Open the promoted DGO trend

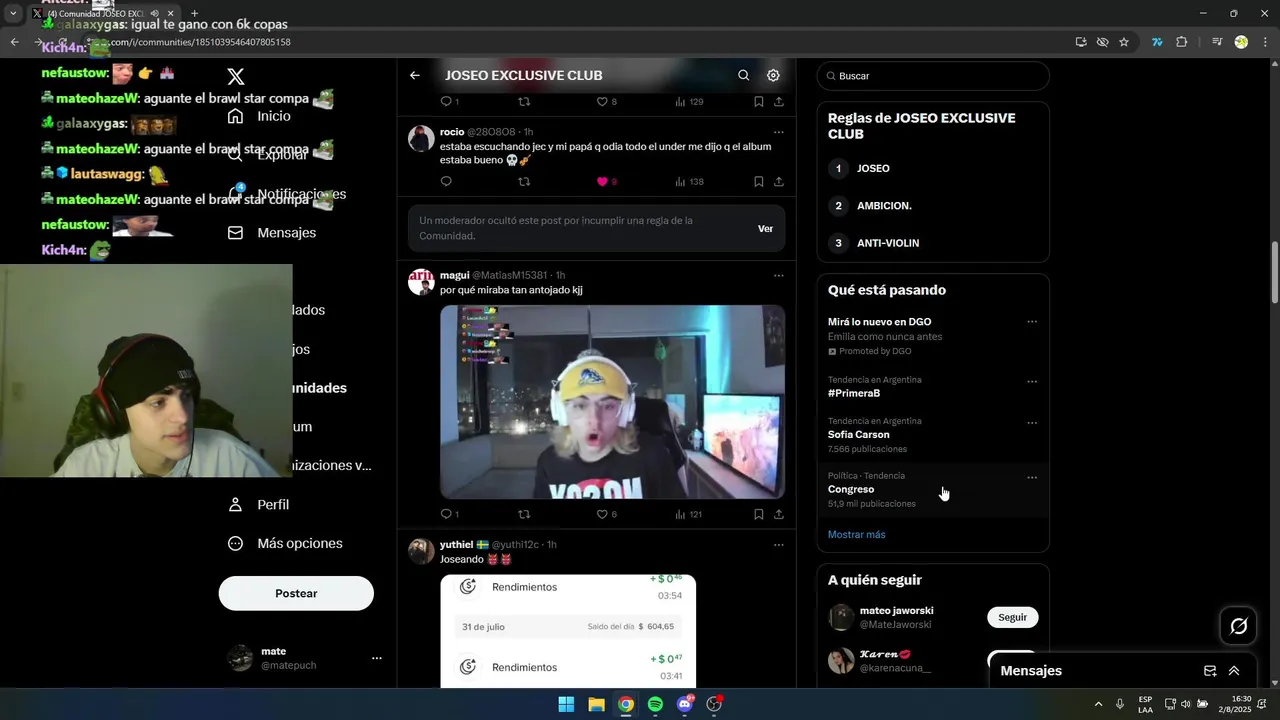[x=933, y=336]
